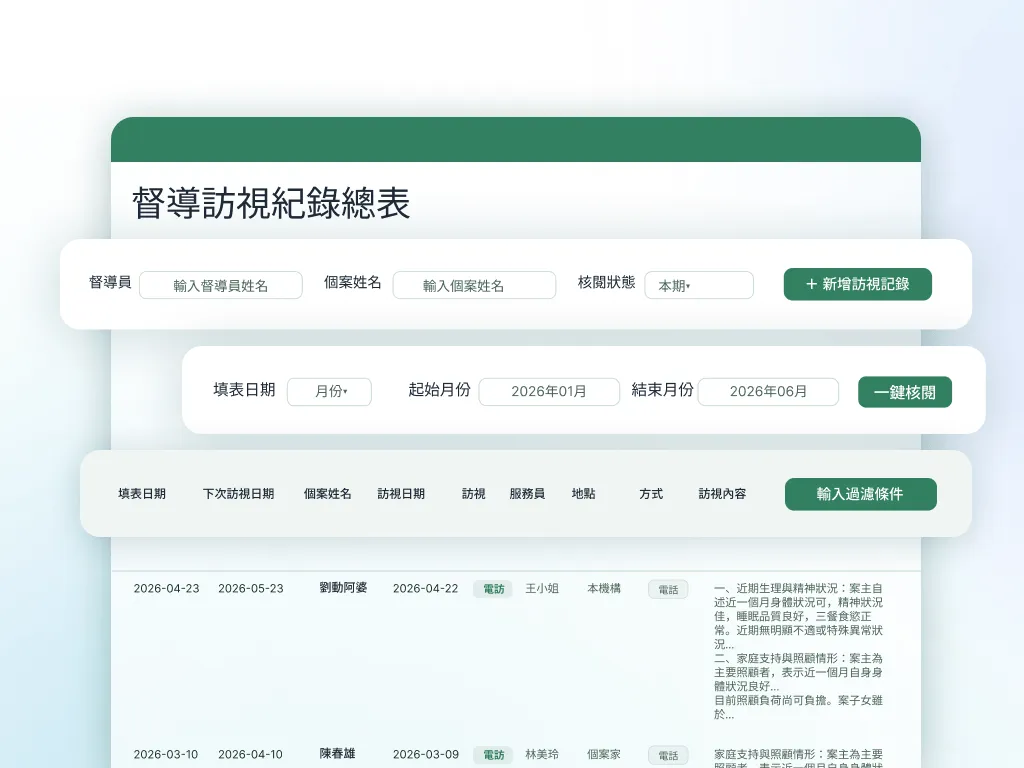Viewport: 1024px width, 768px height.
Task: Click the 訪視日期 column header
Action: coord(401,494)
